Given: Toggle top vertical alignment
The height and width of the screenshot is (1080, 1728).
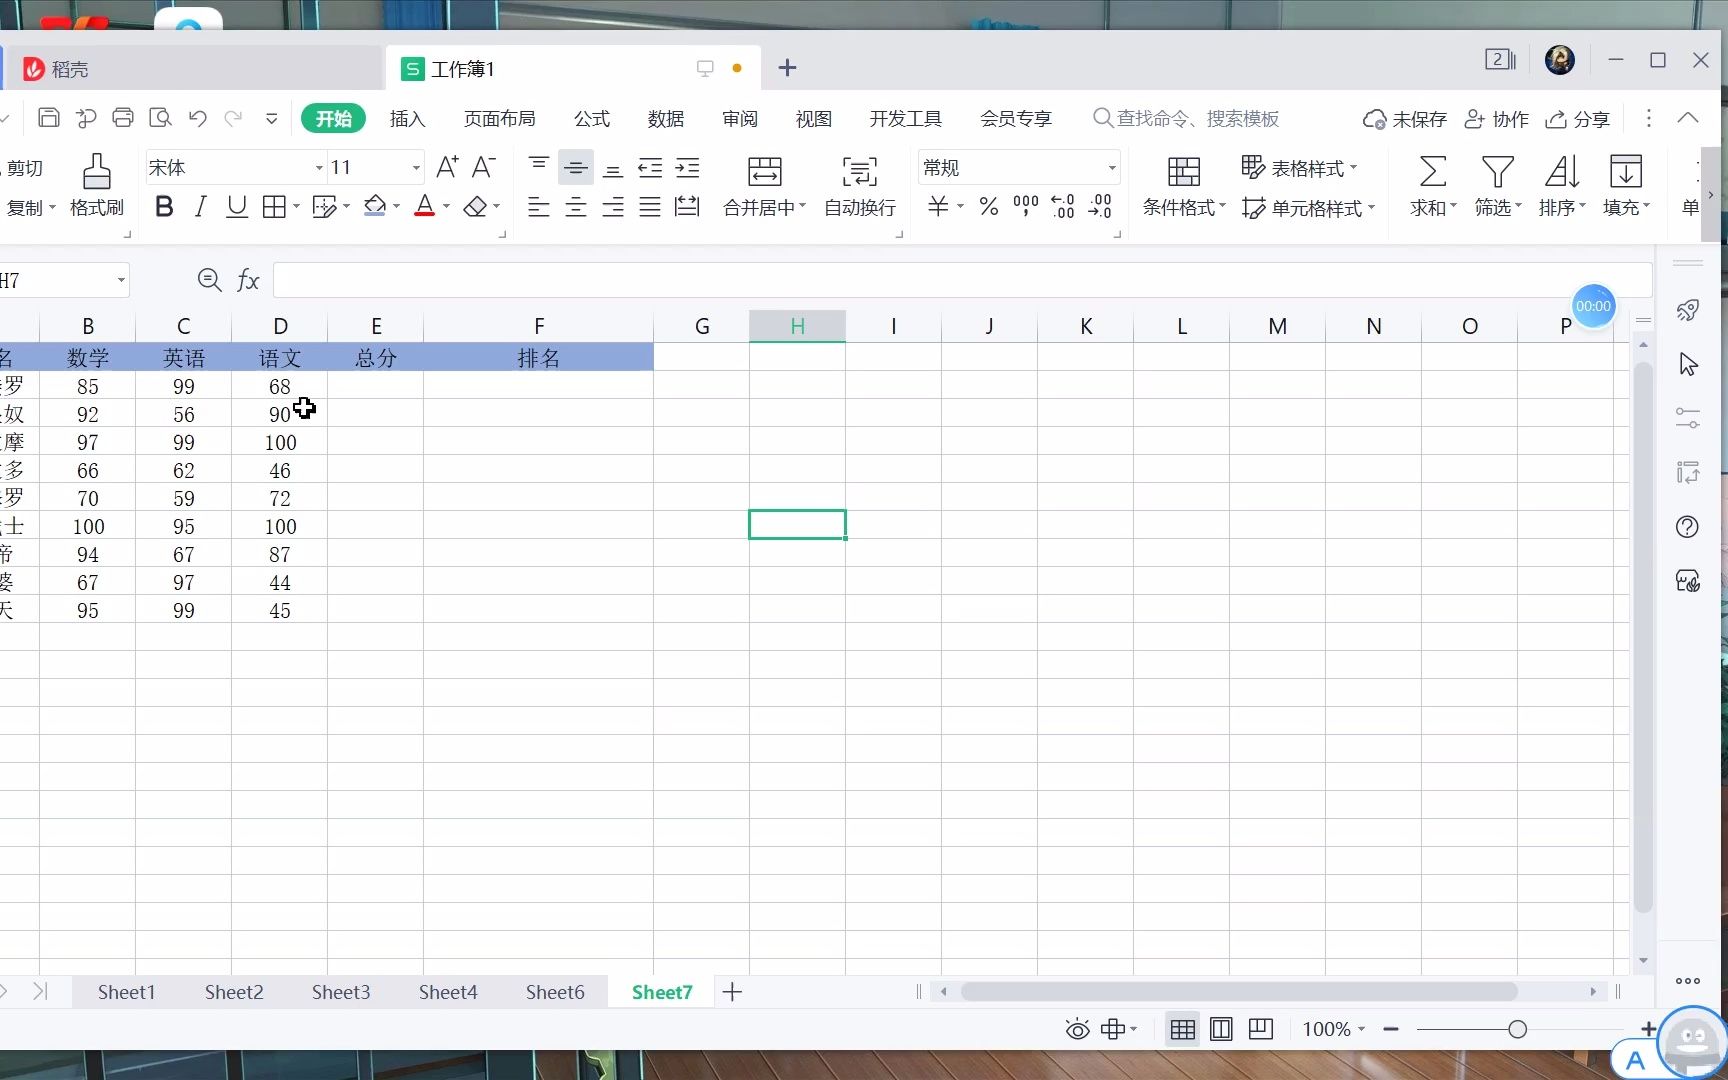Looking at the screenshot, I should click(539, 167).
